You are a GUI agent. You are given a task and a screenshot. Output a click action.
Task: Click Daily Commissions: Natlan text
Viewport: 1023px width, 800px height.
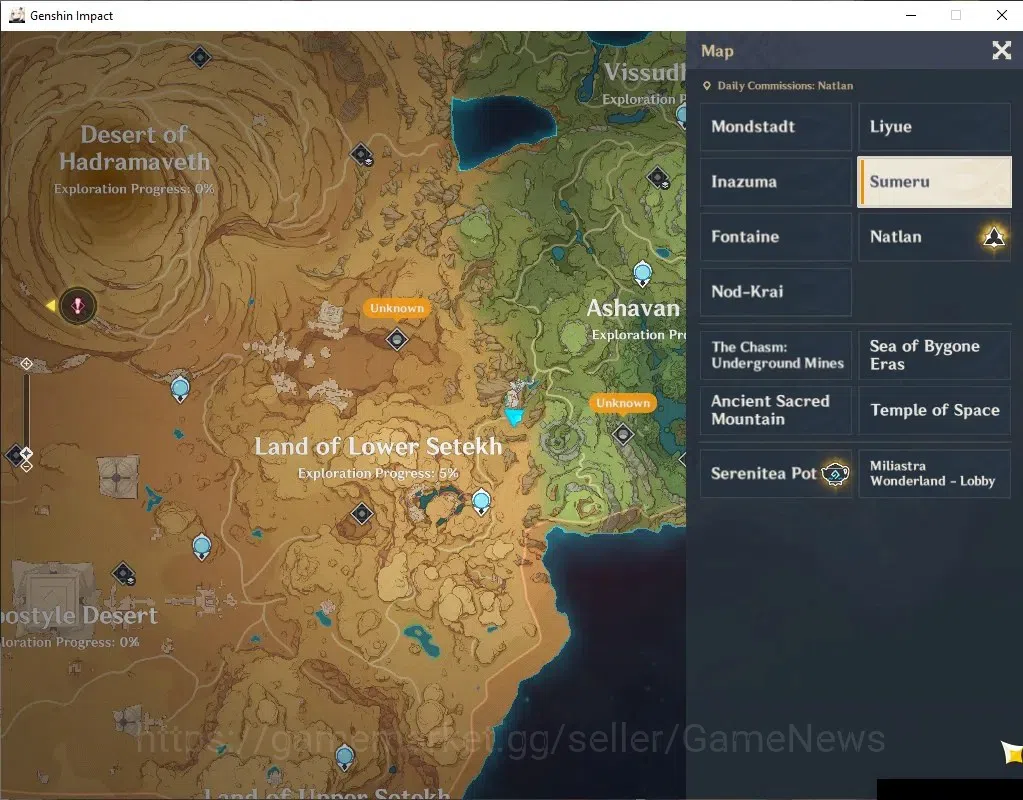[785, 85]
